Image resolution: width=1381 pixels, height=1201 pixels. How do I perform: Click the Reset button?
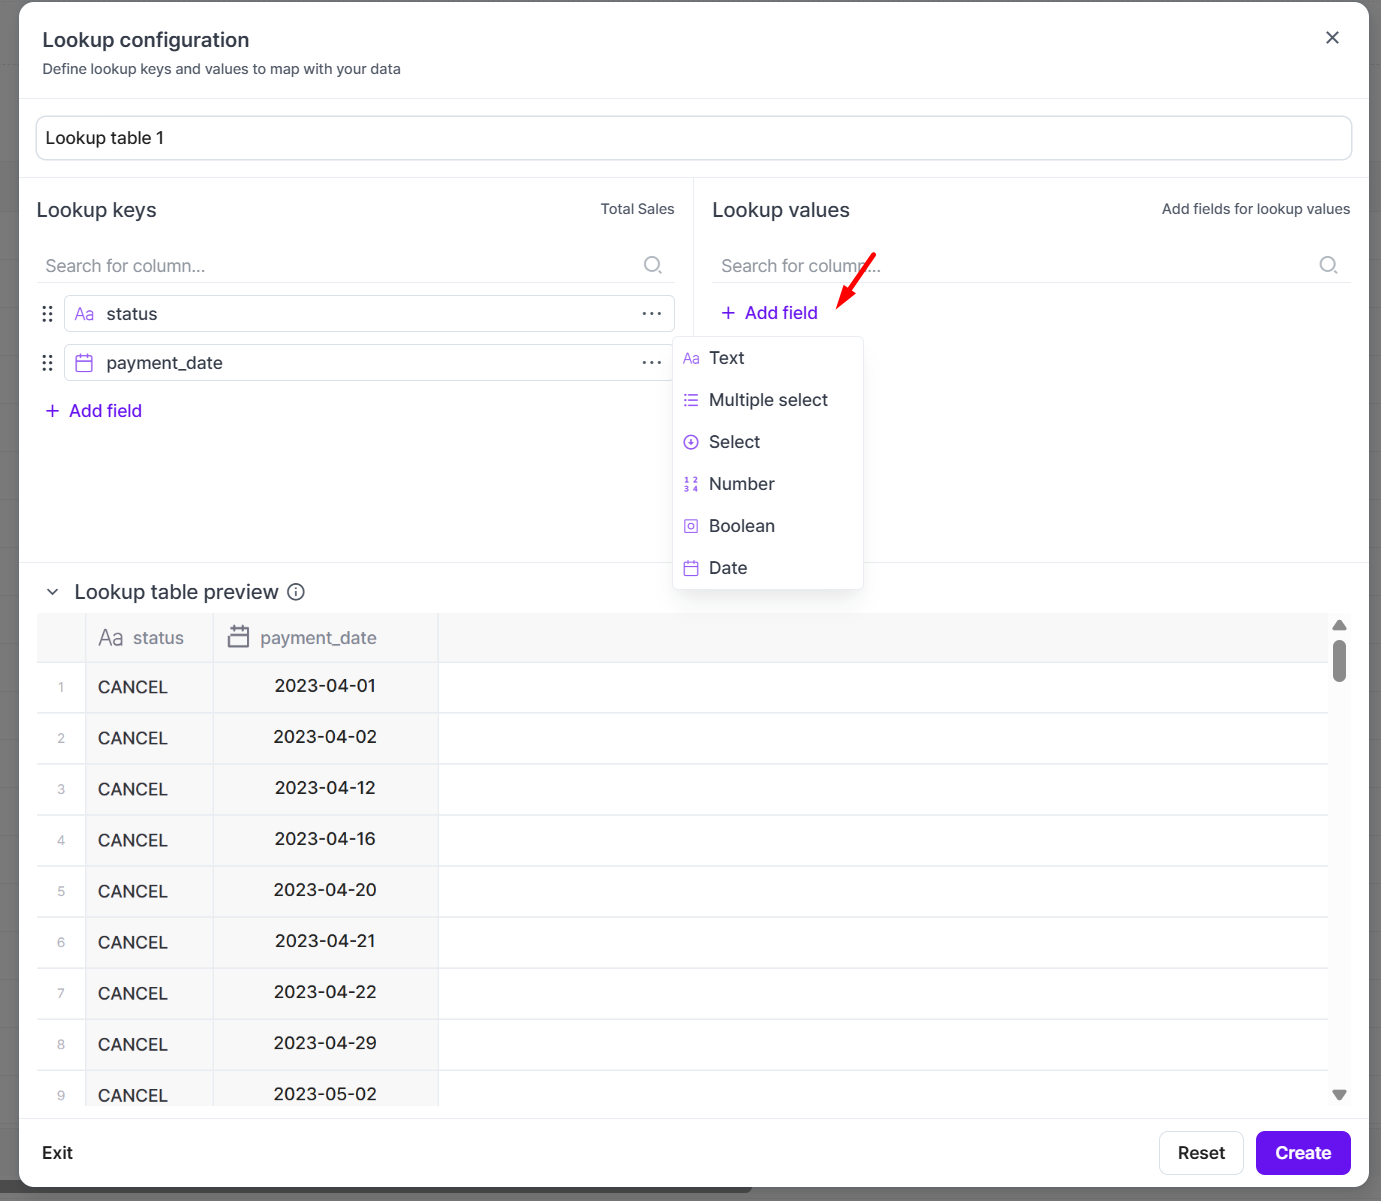click(x=1200, y=1153)
